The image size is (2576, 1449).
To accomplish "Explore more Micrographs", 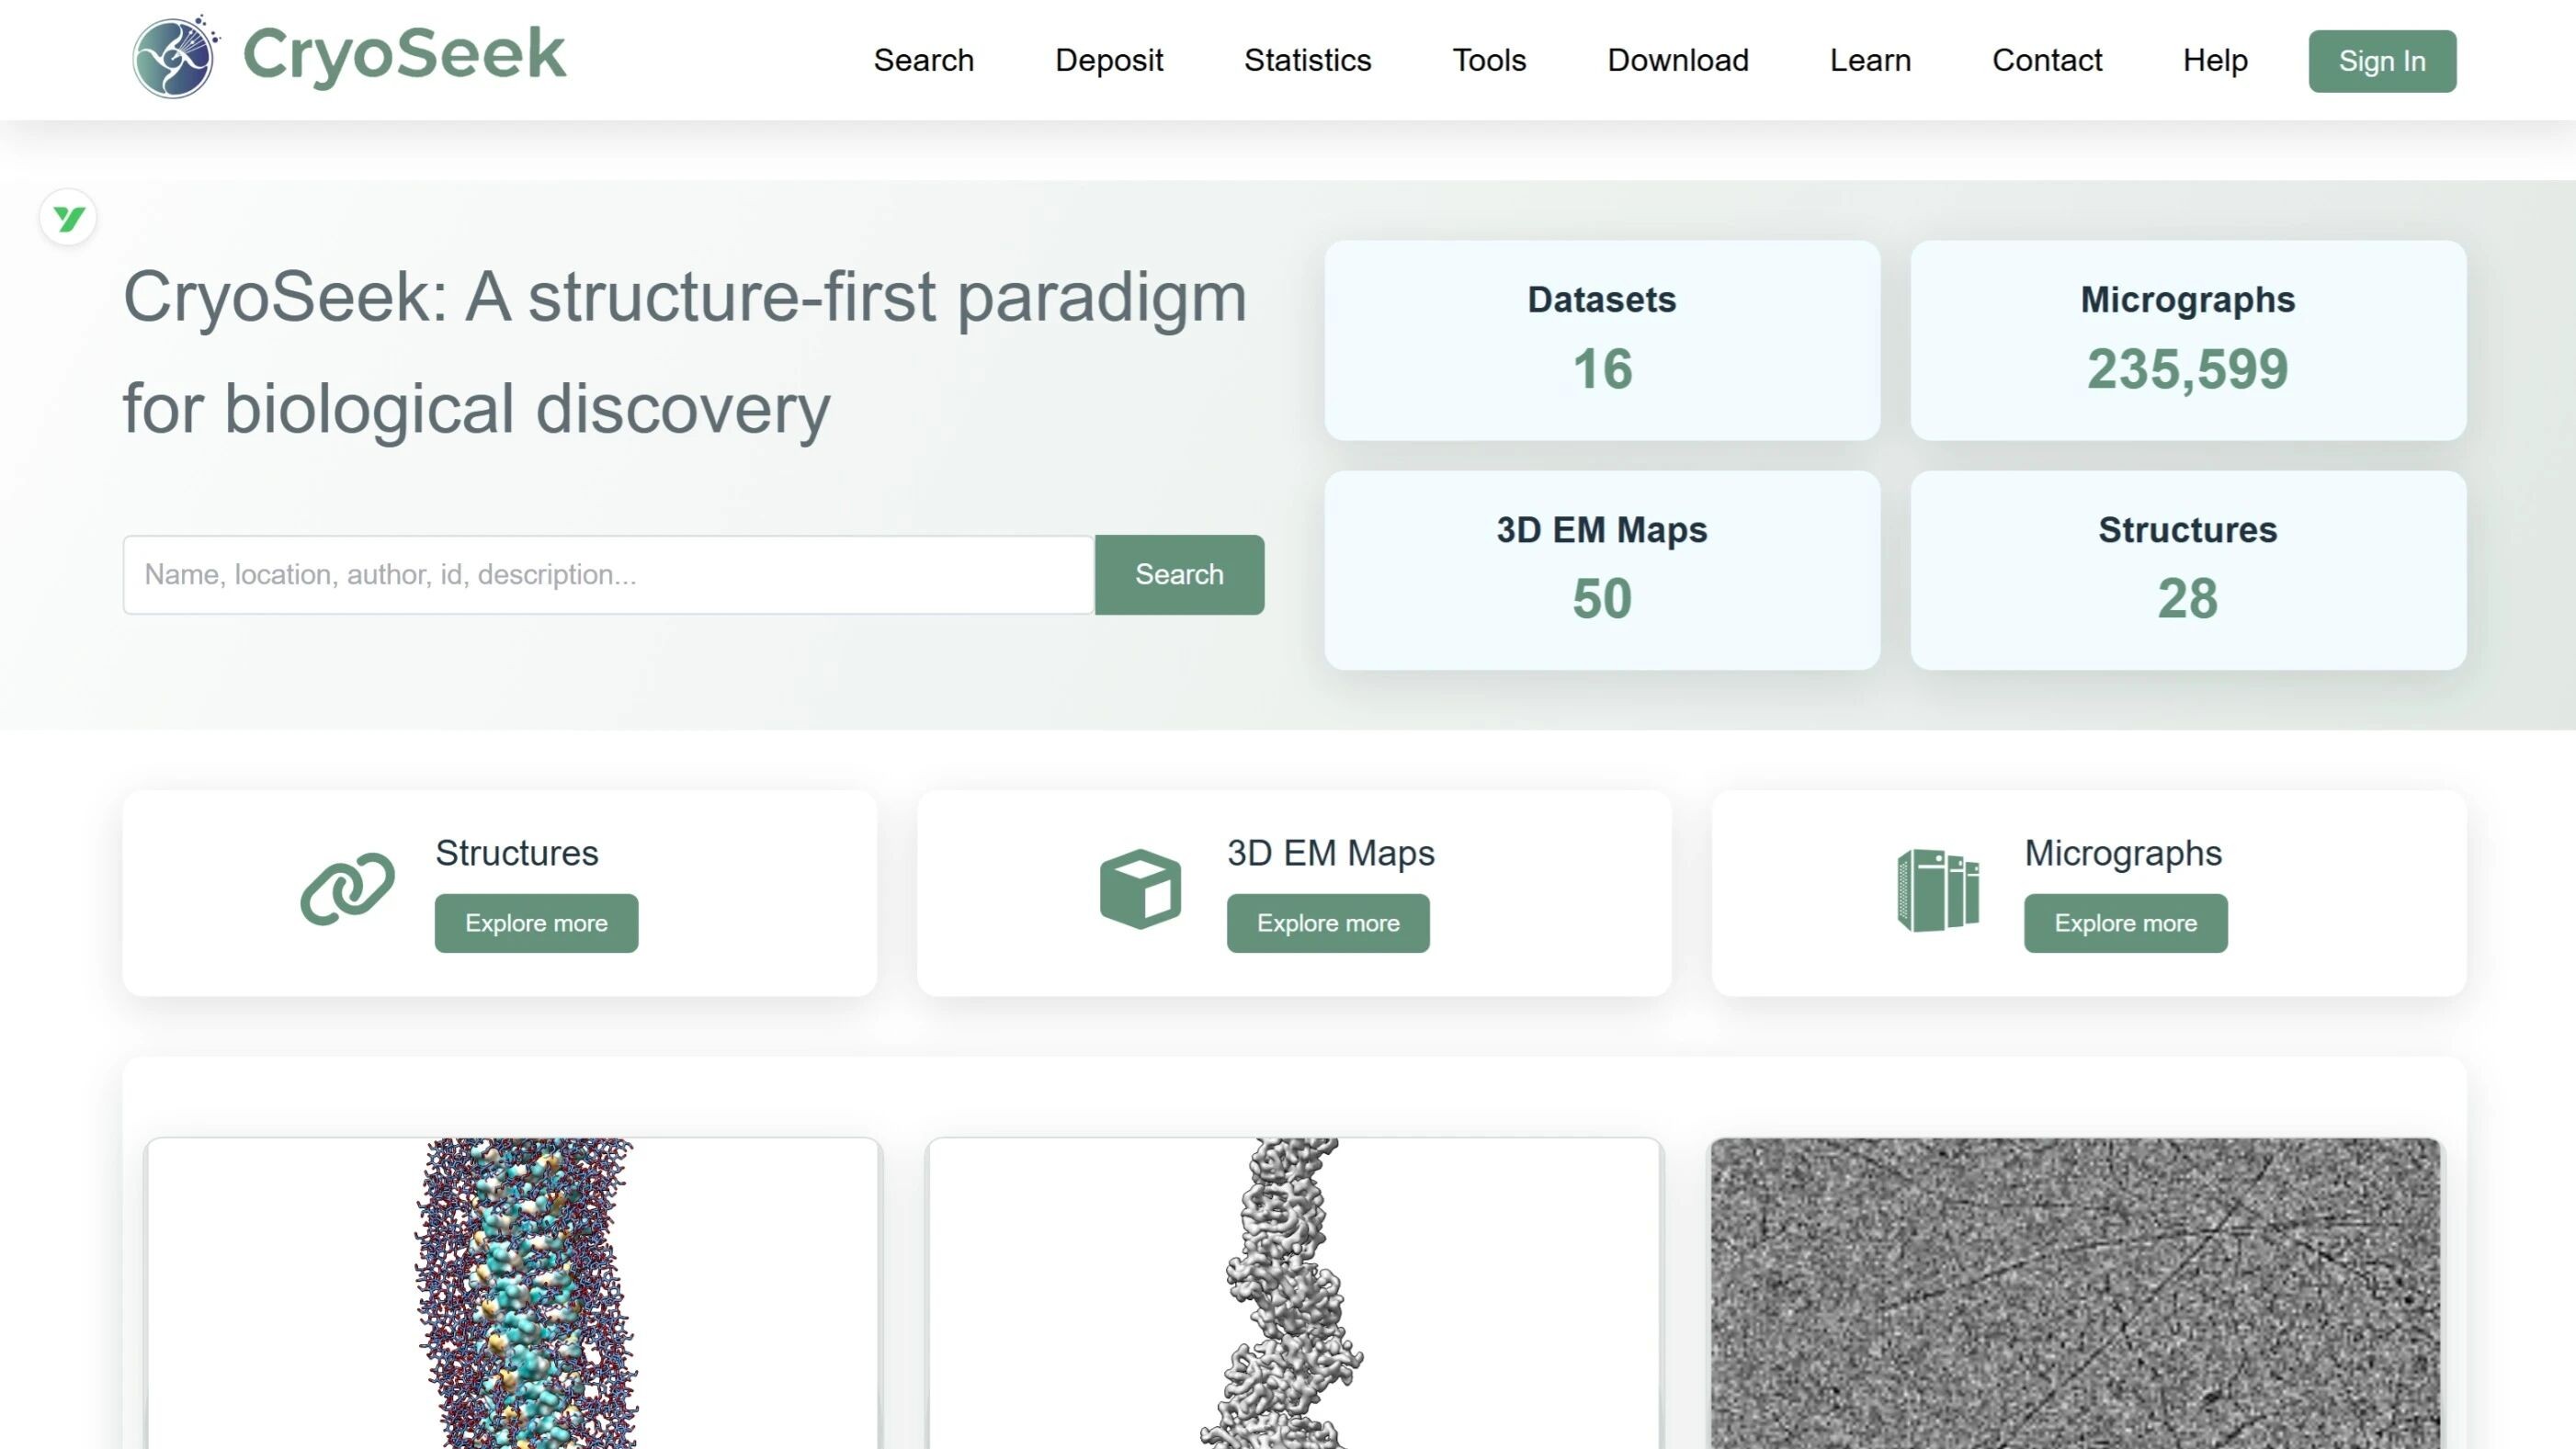I will 2125,922.
